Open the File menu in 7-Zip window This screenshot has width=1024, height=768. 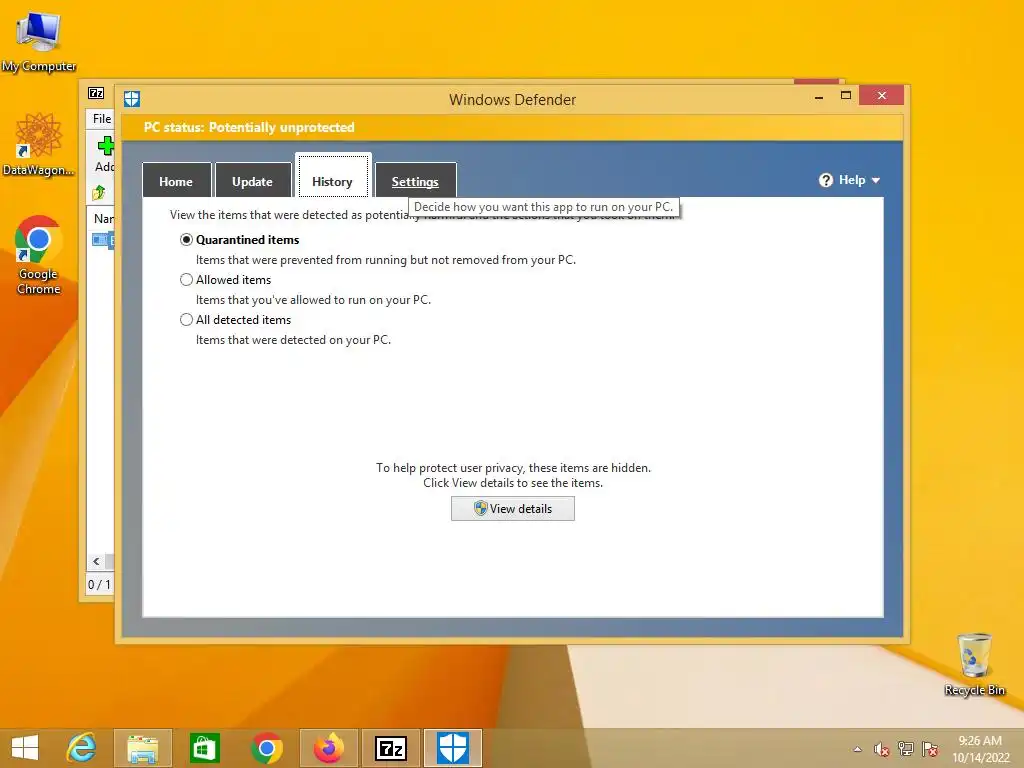pos(102,119)
